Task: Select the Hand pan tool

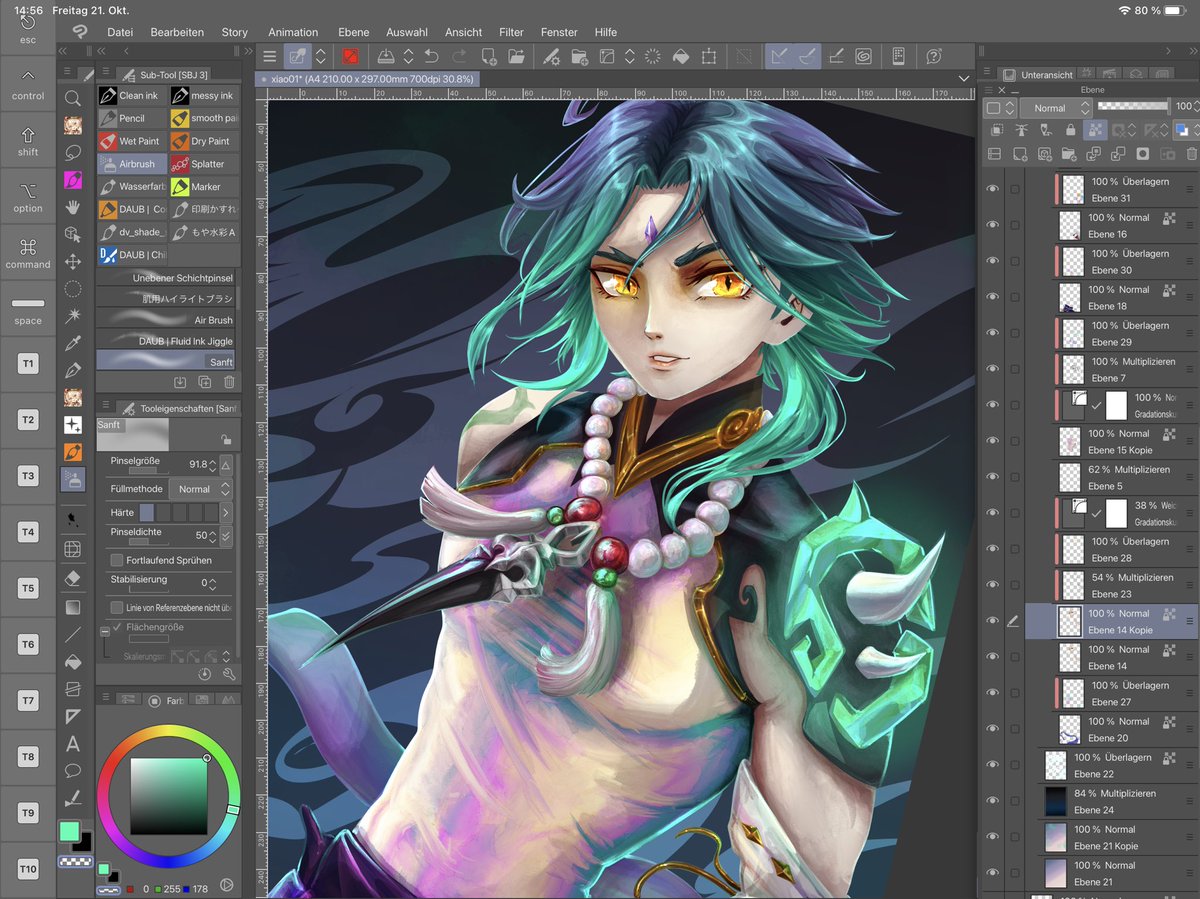Action: (73, 207)
